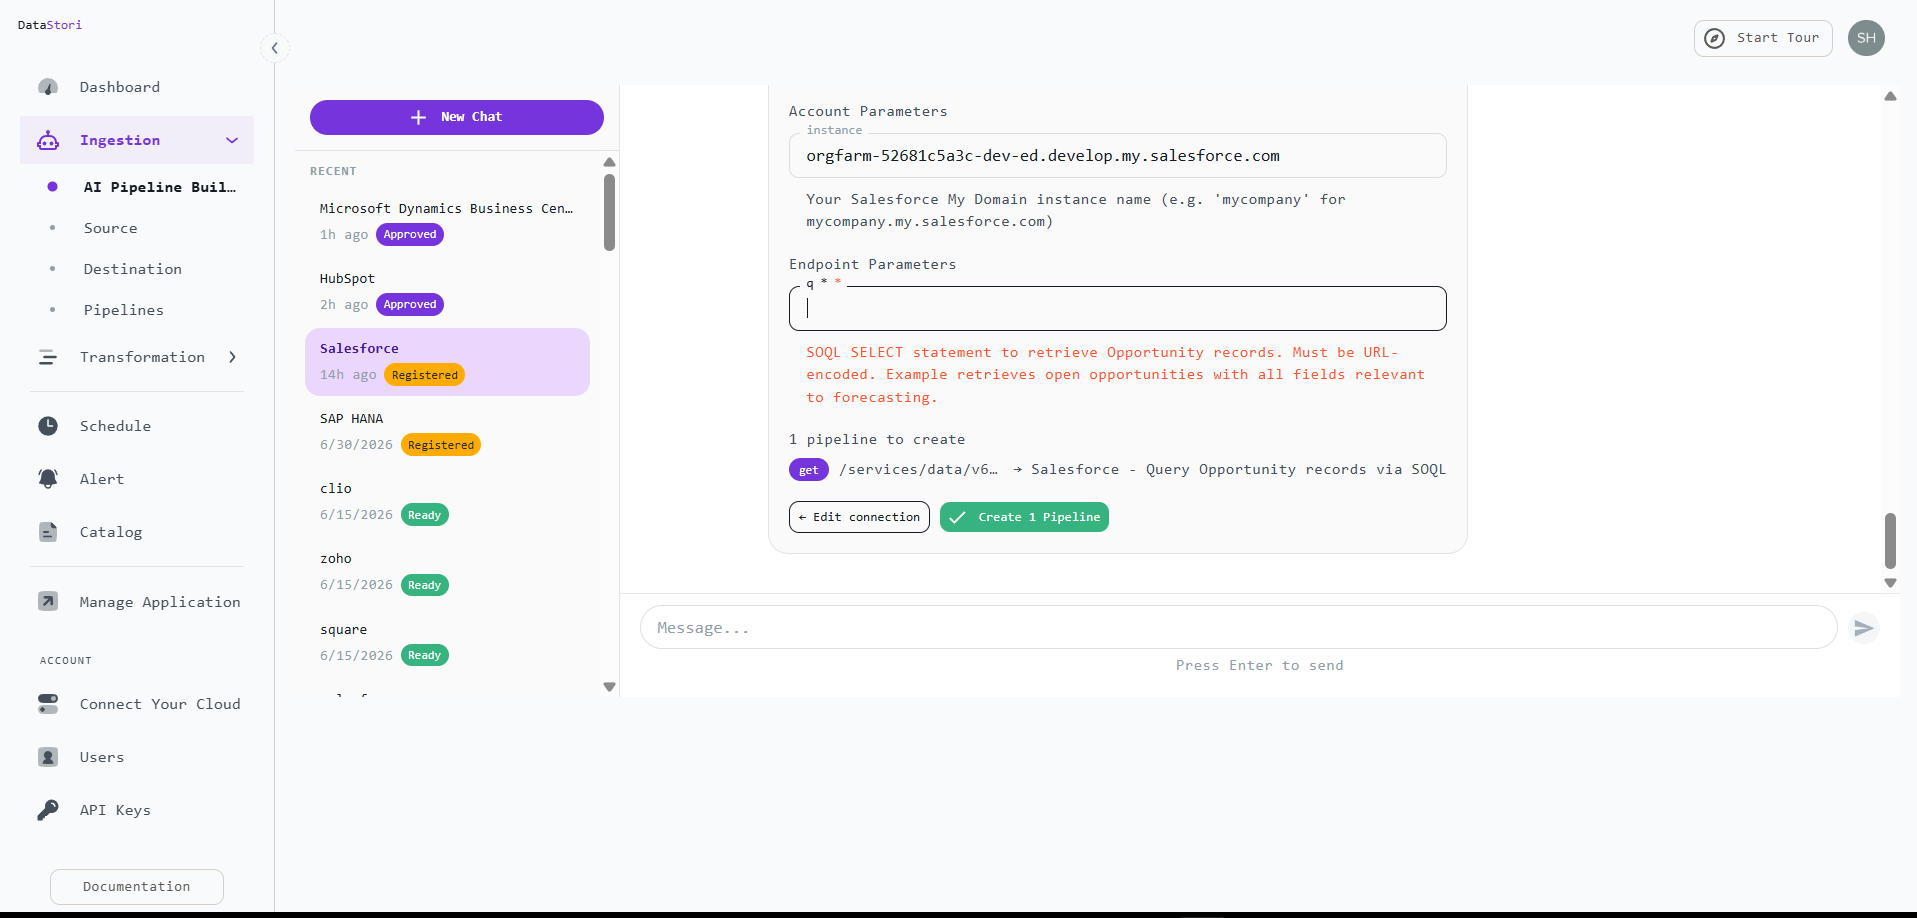1917x918 pixels.
Task: Click the compass icon in Start Tour
Action: point(1714,38)
